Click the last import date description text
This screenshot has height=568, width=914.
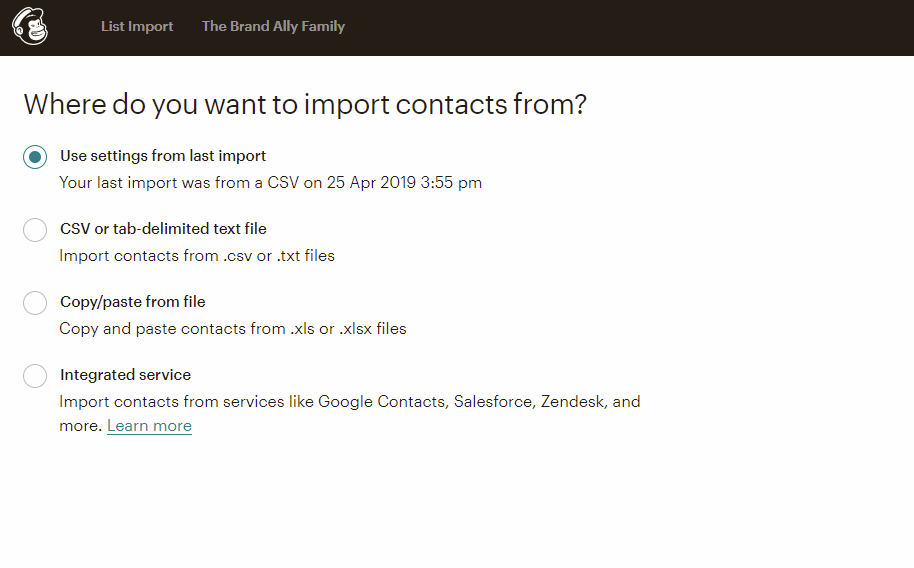[270, 183]
